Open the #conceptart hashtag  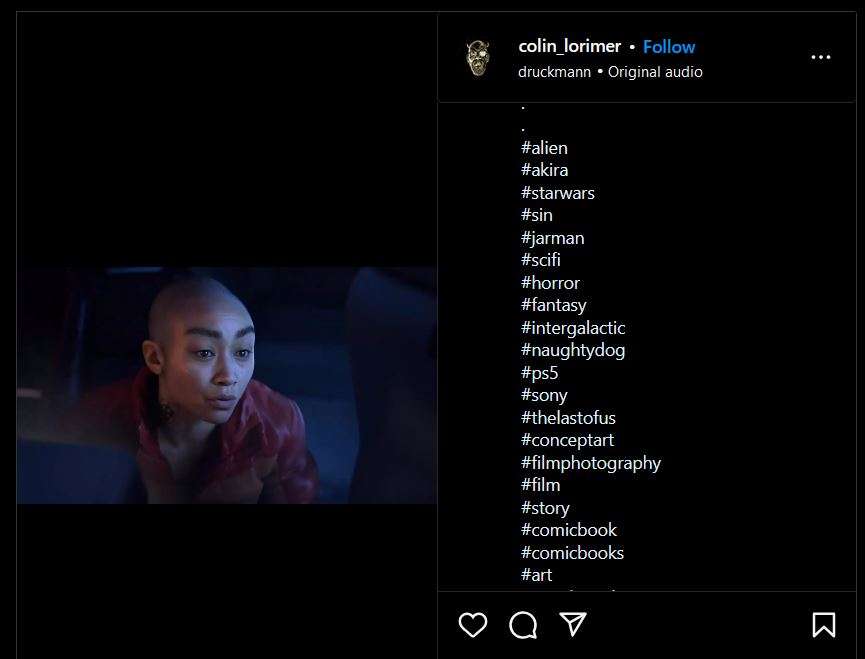pos(567,440)
